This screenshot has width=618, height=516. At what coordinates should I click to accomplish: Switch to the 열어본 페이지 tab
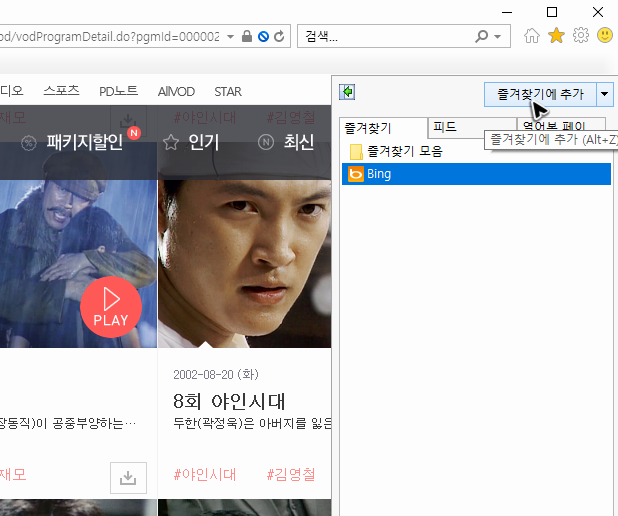point(561,125)
